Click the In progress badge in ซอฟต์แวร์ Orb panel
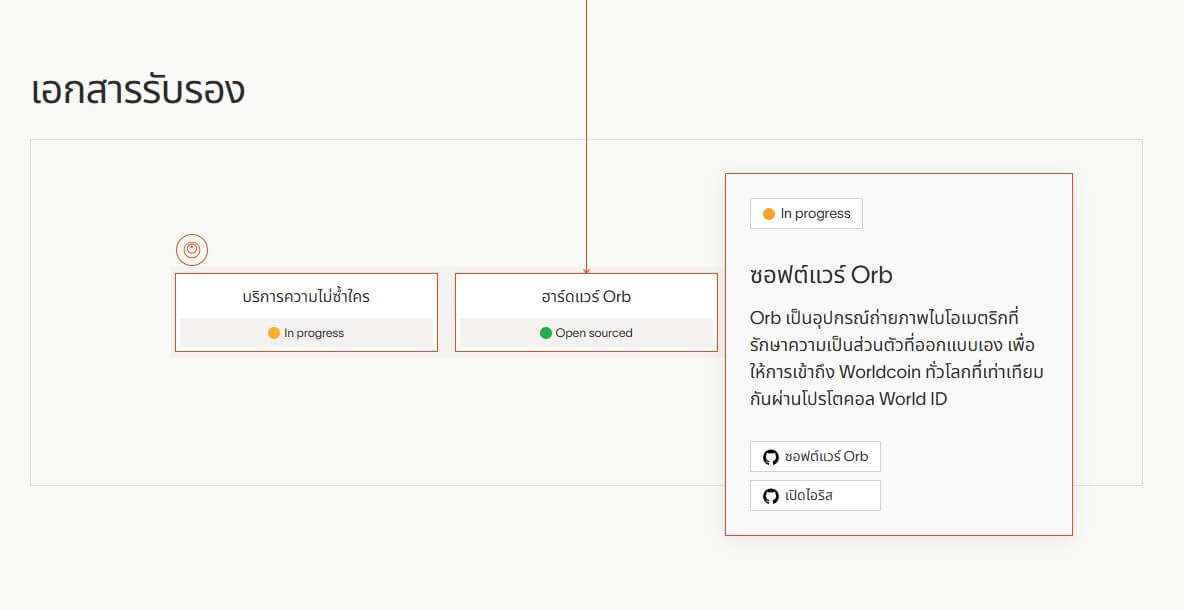 (x=806, y=214)
